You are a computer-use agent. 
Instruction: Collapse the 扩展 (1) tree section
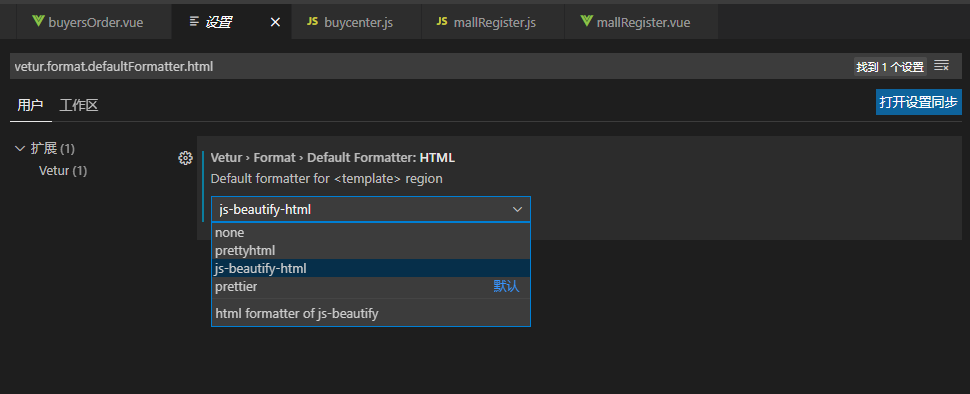point(19,148)
